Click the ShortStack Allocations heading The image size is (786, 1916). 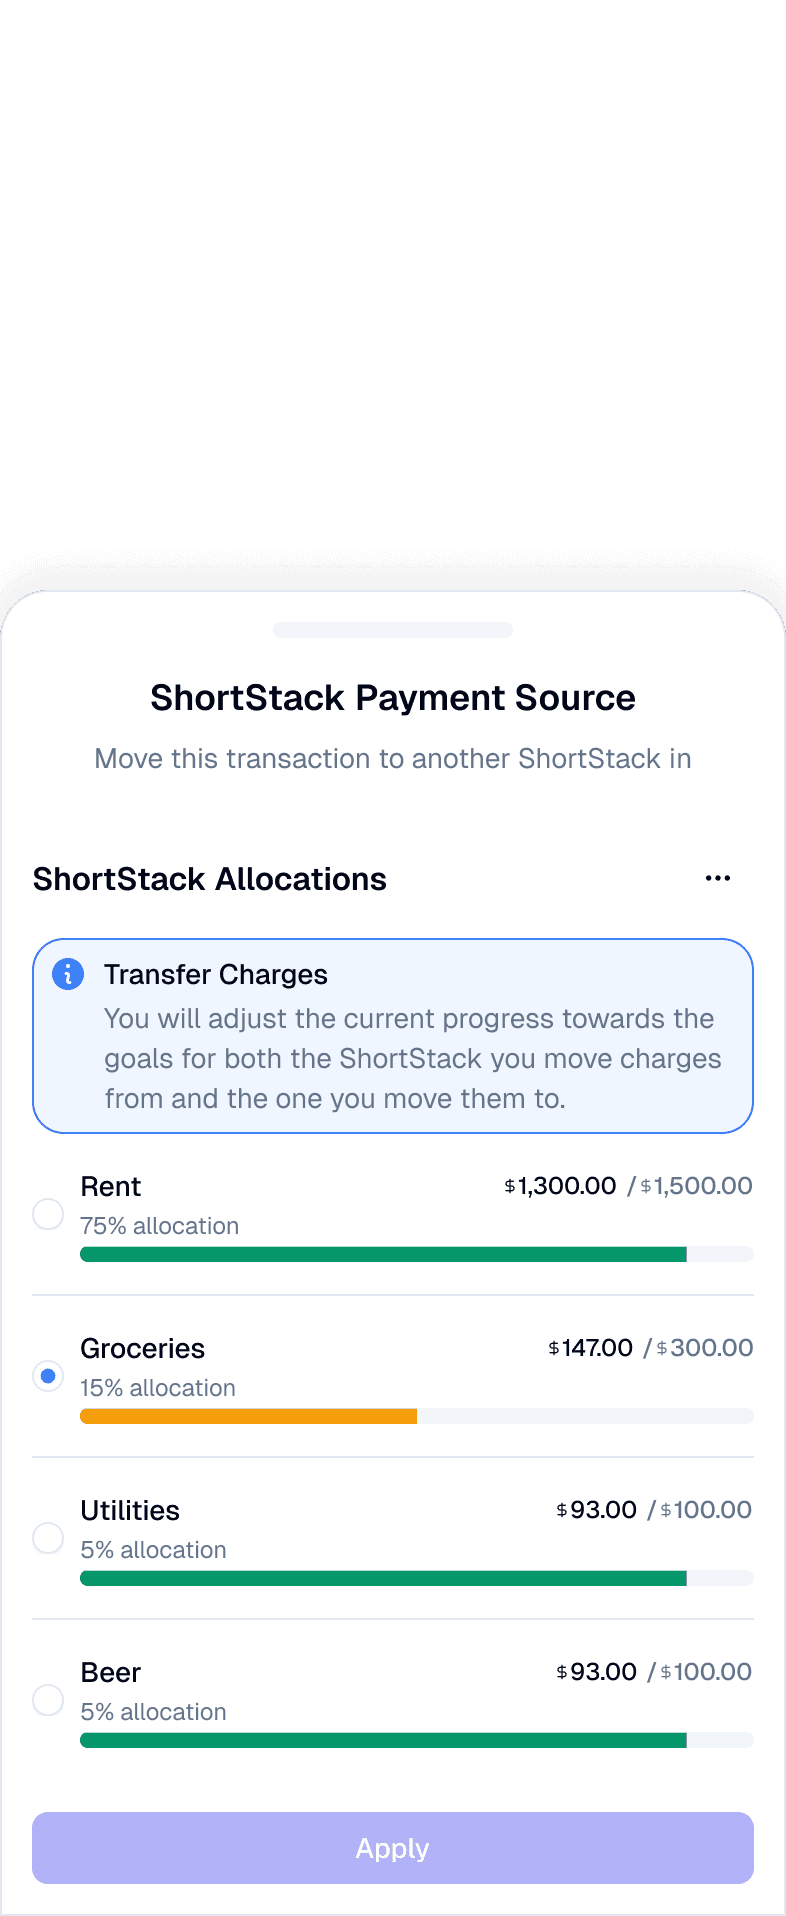[x=210, y=879]
